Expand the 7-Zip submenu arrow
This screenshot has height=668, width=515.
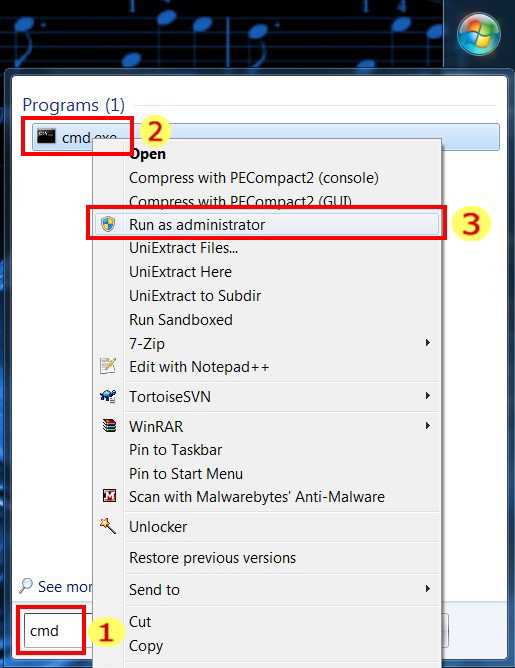428,343
